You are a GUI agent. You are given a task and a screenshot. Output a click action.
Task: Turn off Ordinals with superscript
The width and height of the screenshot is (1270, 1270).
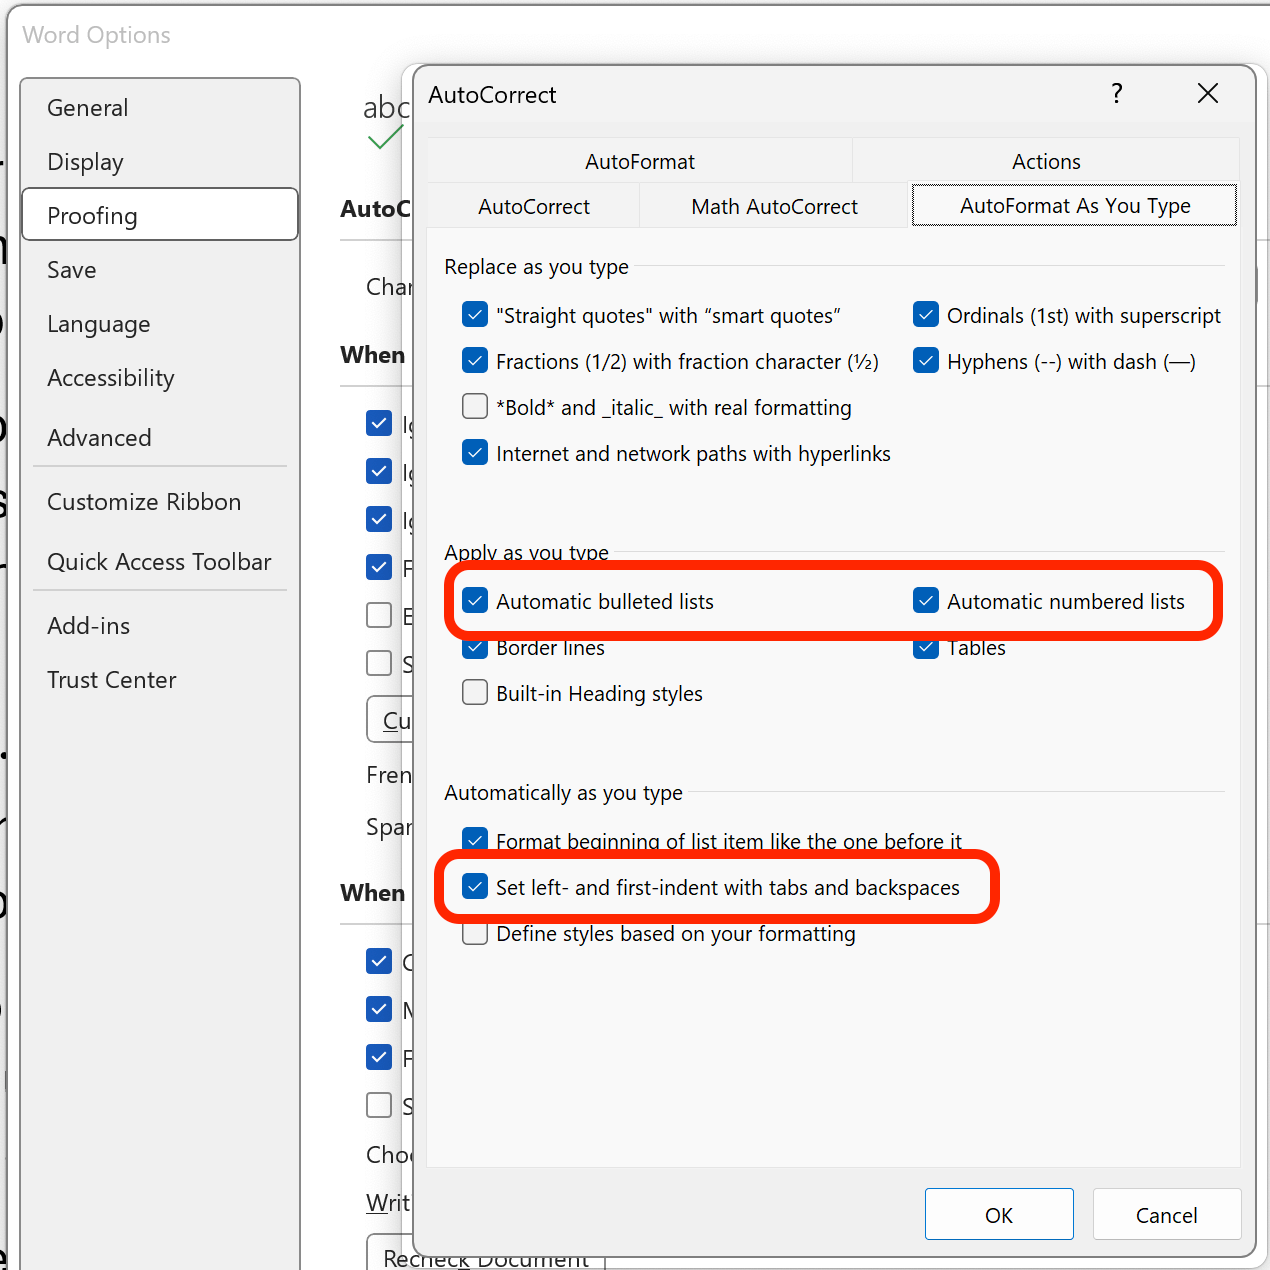tap(926, 314)
